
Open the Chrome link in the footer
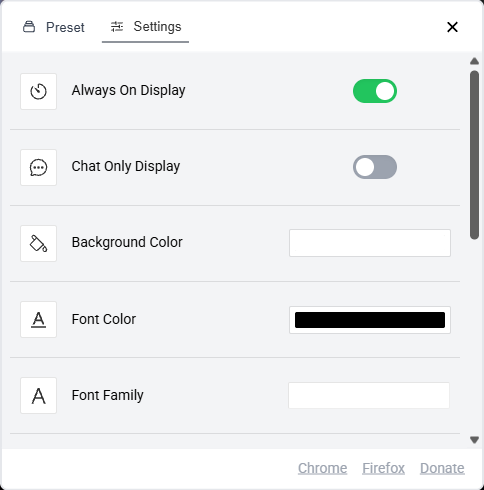pos(322,468)
